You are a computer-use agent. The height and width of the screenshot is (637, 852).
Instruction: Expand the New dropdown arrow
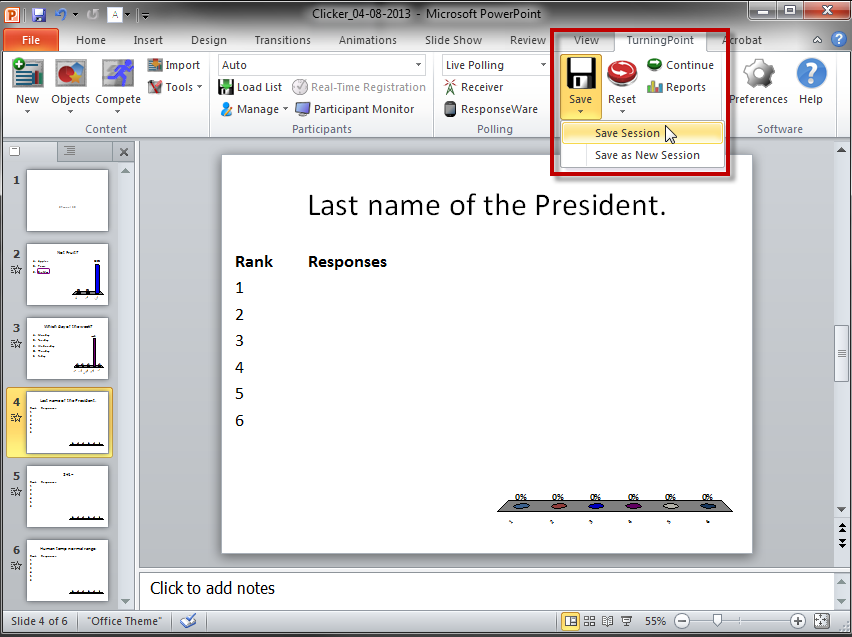(28, 111)
